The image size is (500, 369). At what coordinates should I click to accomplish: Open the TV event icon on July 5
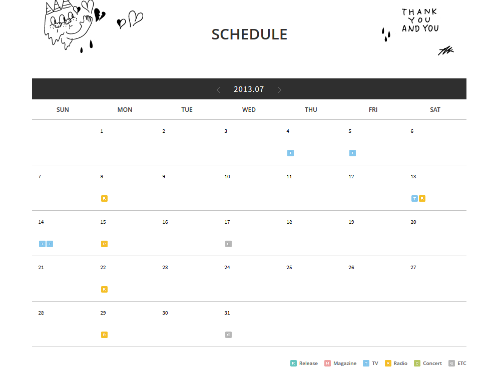coord(352,153)
